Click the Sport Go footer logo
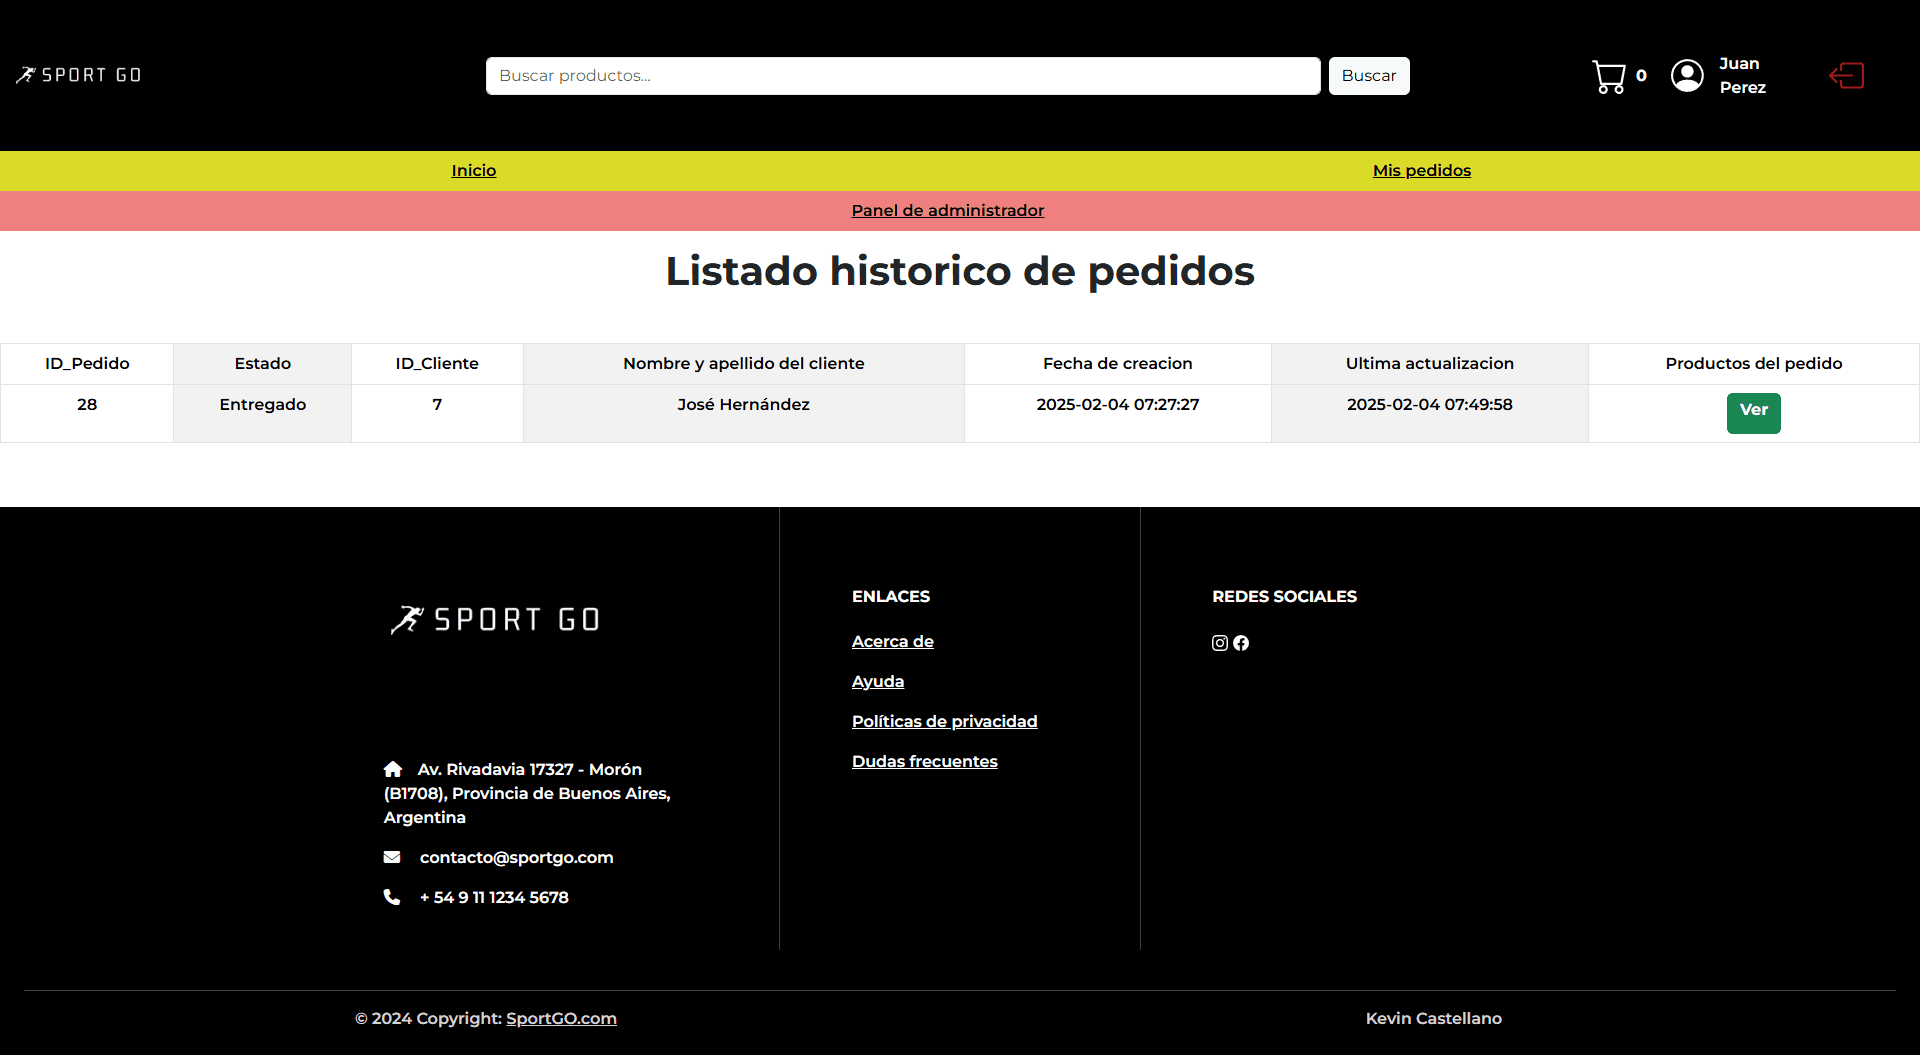 495,620
